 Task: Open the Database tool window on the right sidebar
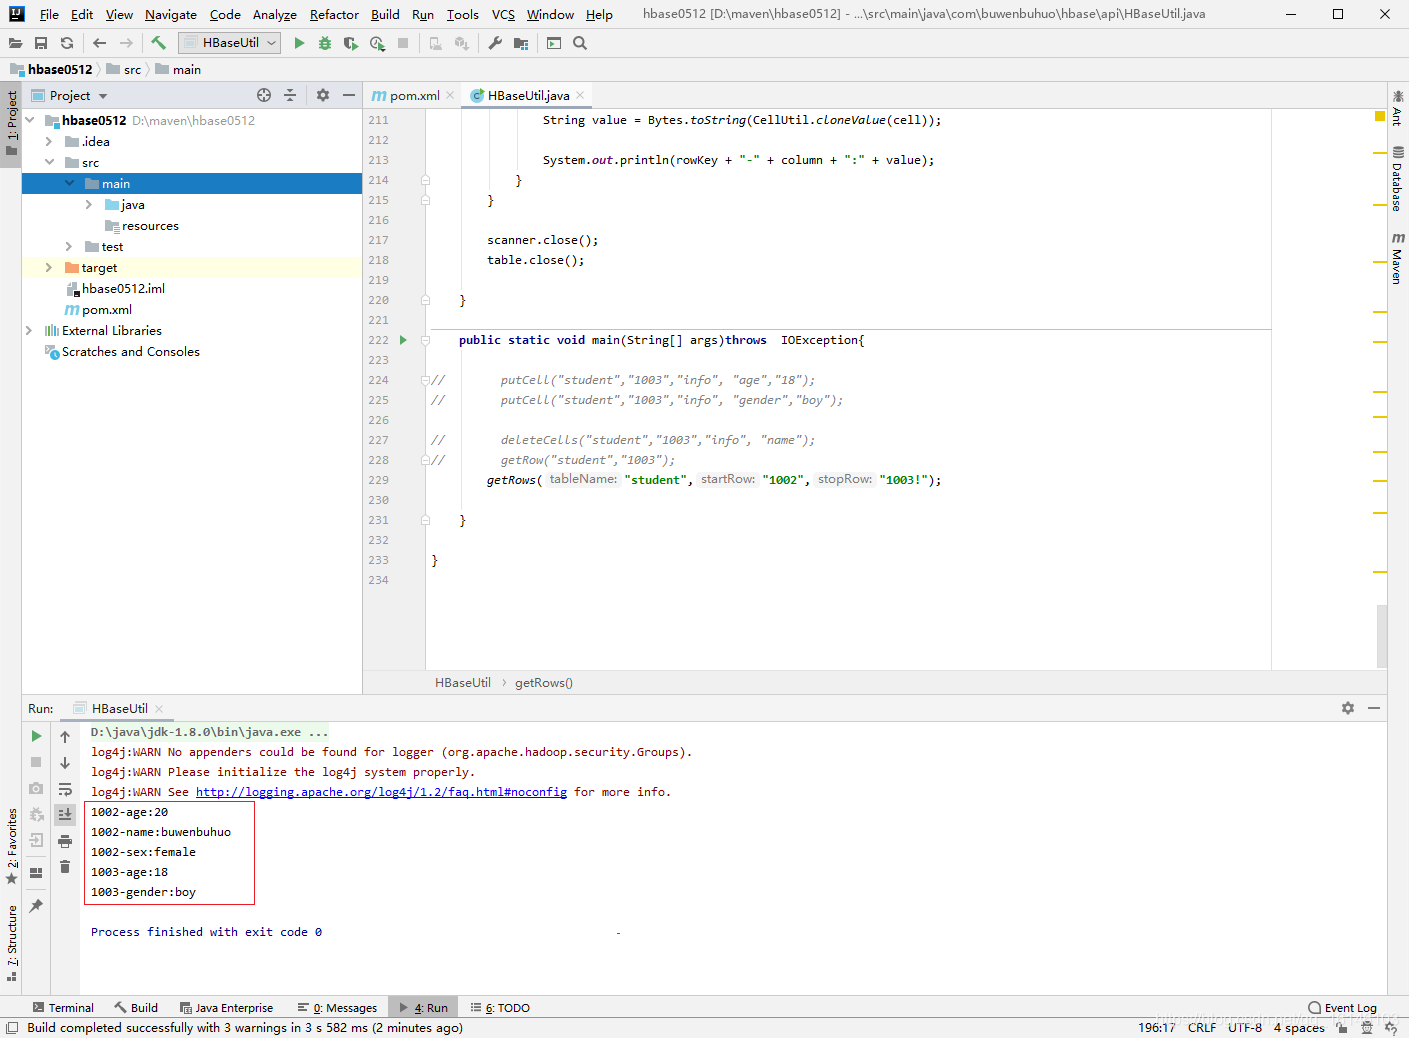tap(1397, 179)
